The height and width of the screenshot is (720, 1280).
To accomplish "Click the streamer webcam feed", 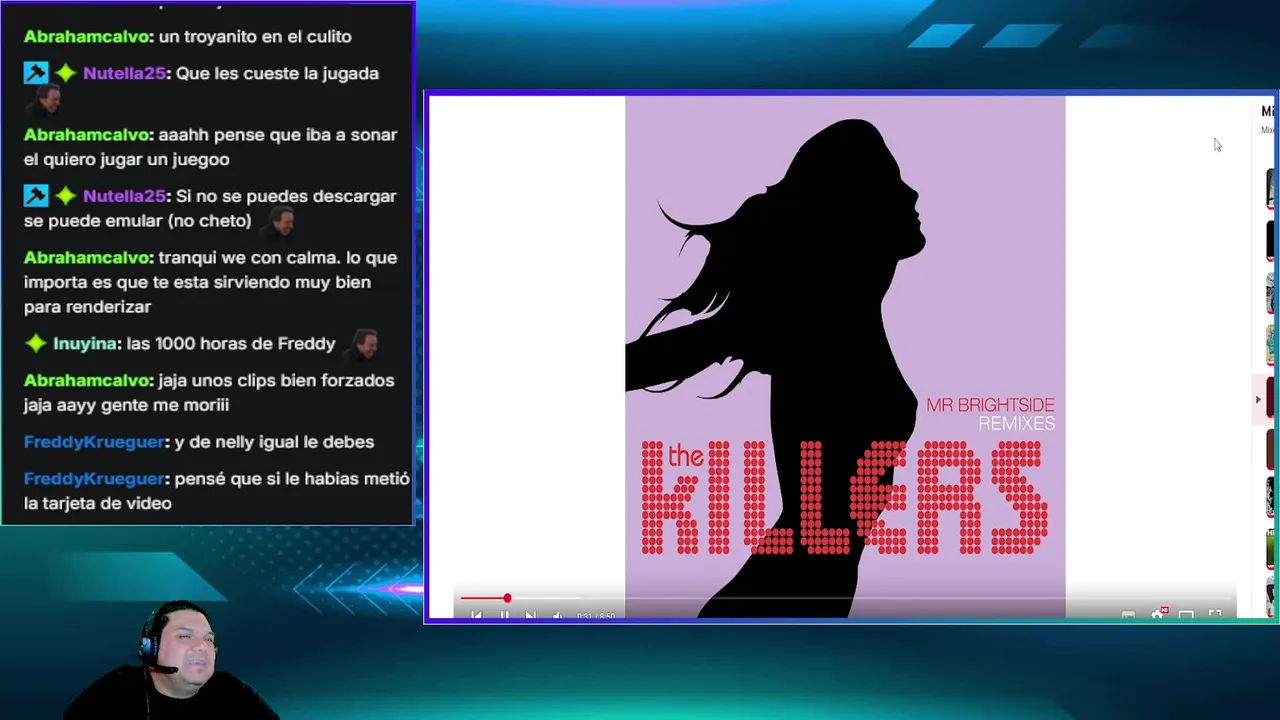I will tap(172, 660).
